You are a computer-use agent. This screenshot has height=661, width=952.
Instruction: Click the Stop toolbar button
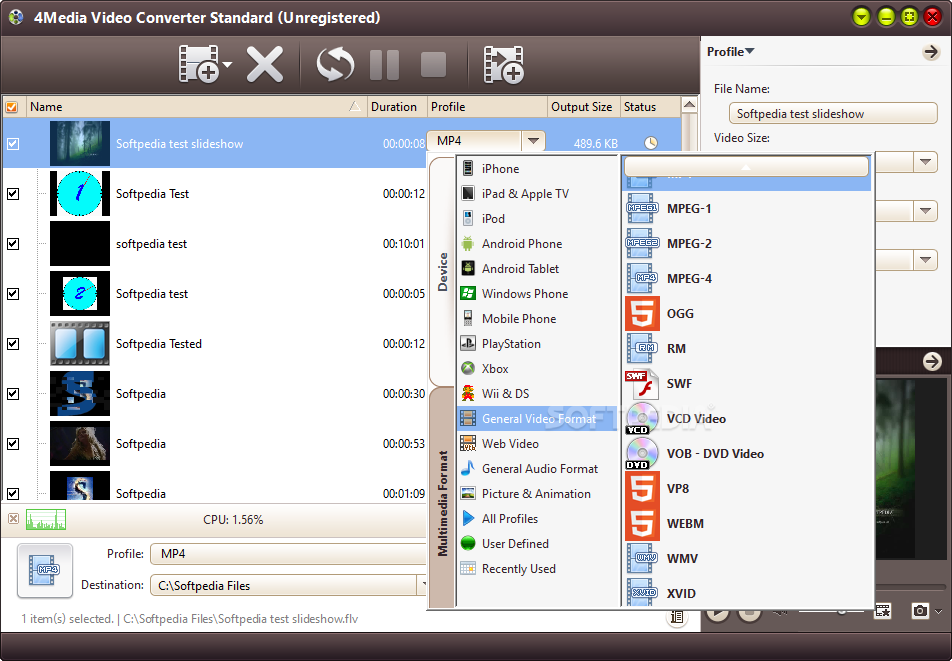click(x=434, y=64)
